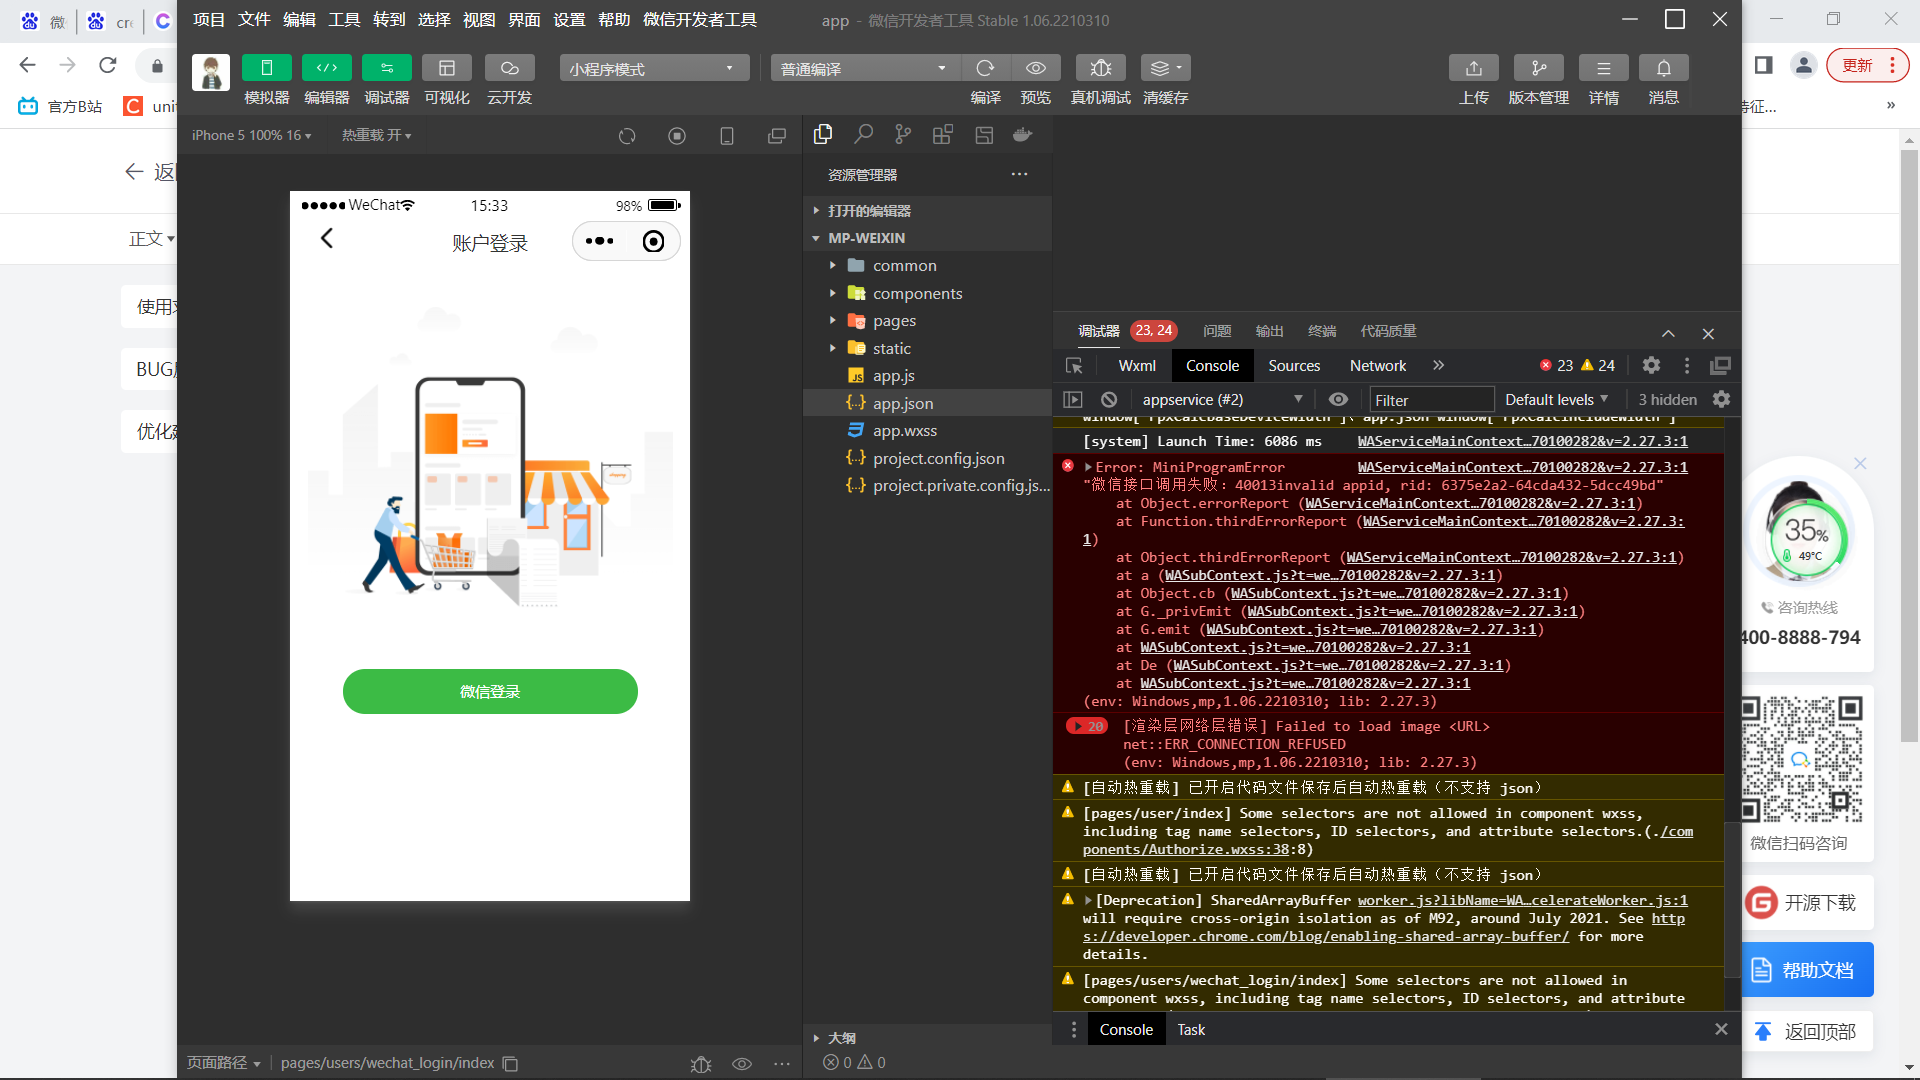Open console settings gear
Viewport: 1920px width, 1080px height.
(x=1721, y=400)
